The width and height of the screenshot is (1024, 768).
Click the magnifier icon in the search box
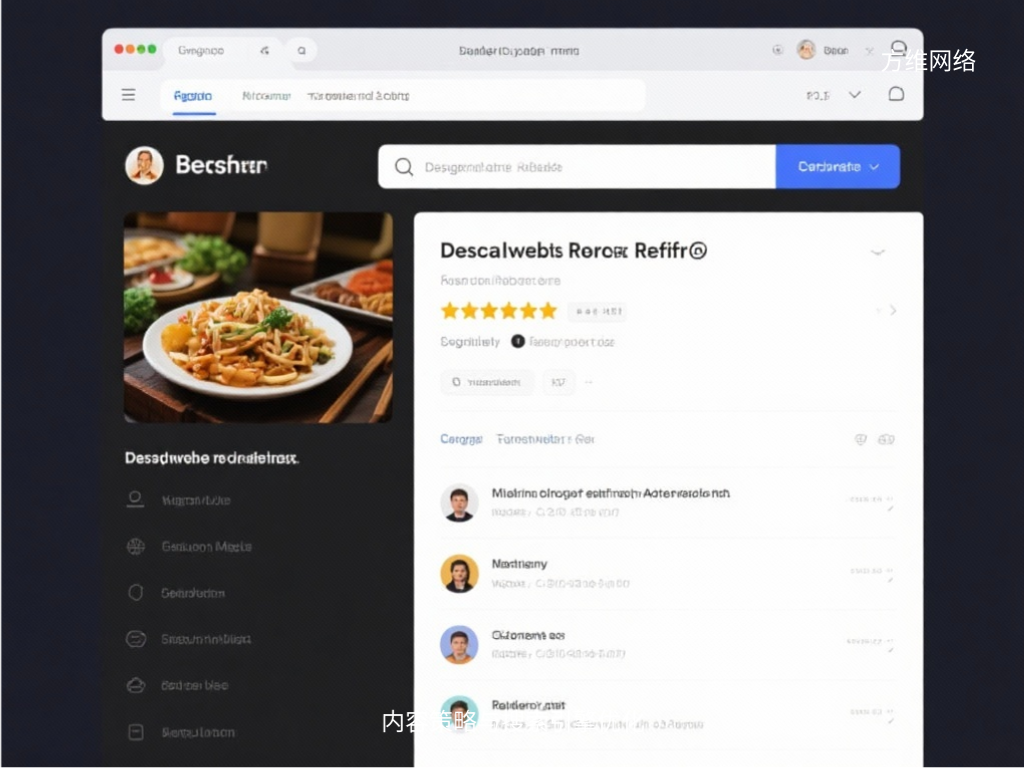[404, 167]
